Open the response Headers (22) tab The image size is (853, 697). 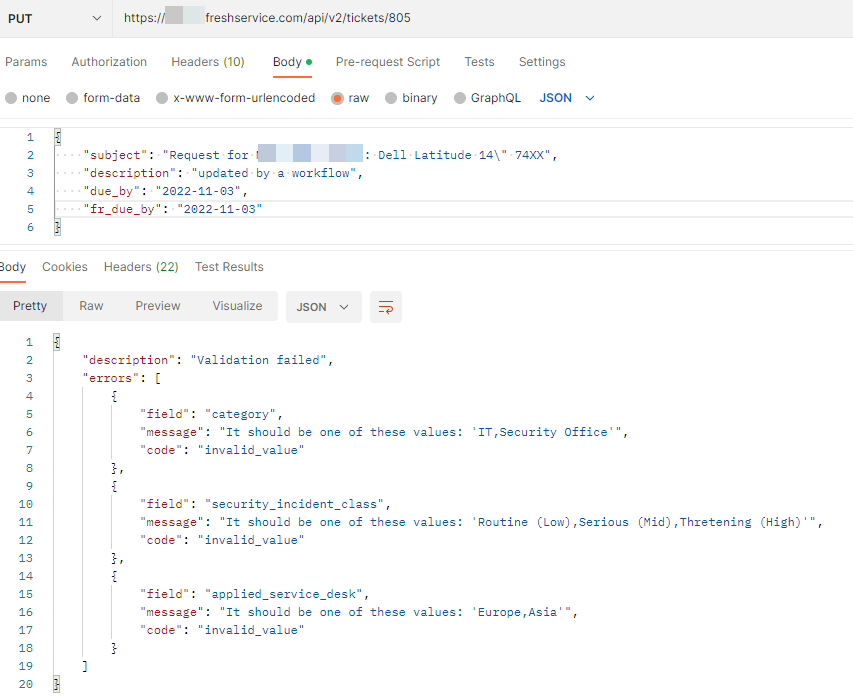pyautogui.click(x=141, y=267)
